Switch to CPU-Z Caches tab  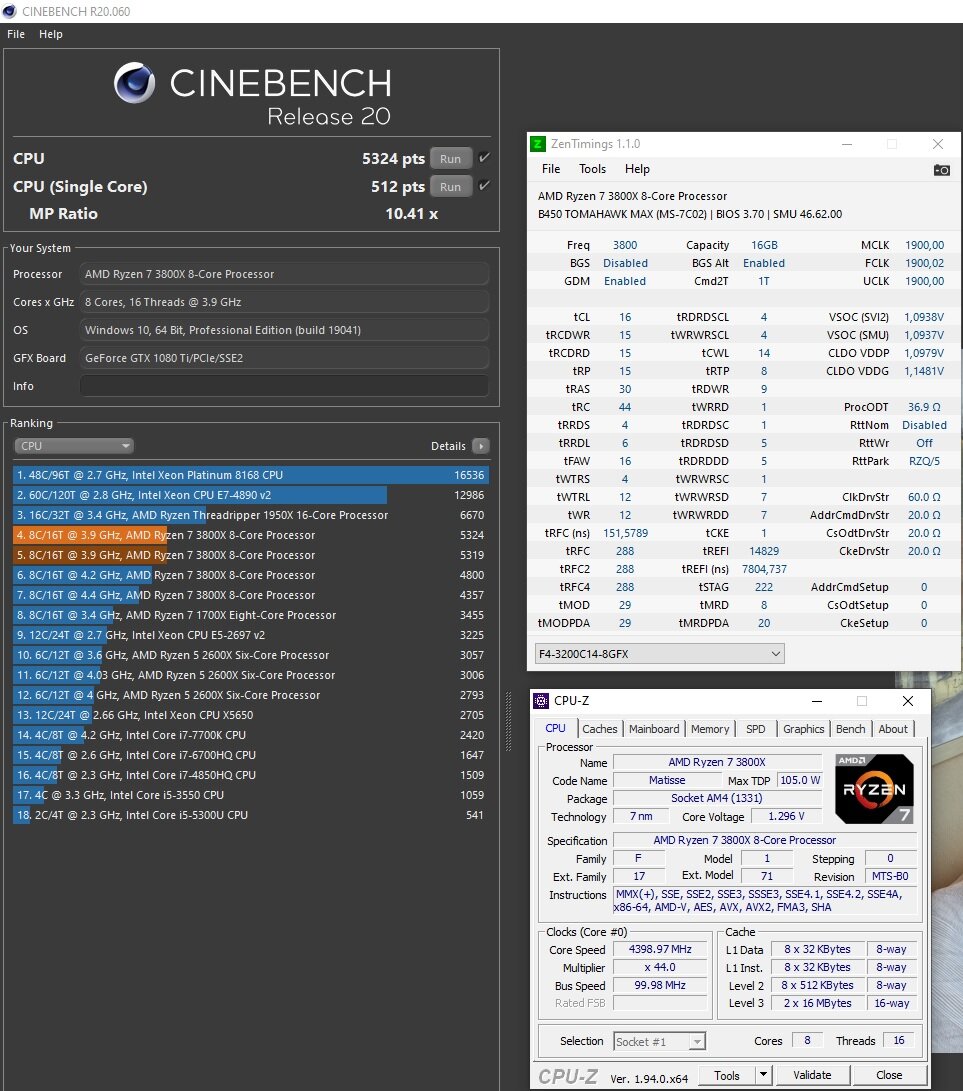[x=600, y=729]
